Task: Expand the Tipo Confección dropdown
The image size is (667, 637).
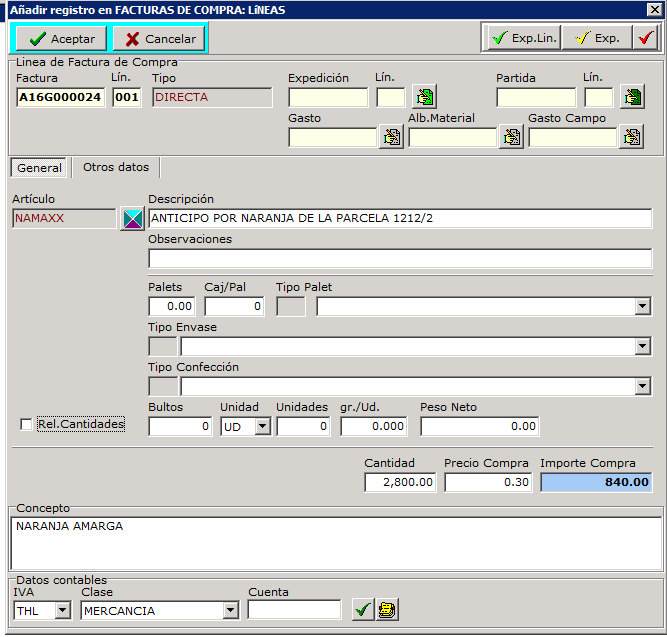Action: tap(642, 387)
